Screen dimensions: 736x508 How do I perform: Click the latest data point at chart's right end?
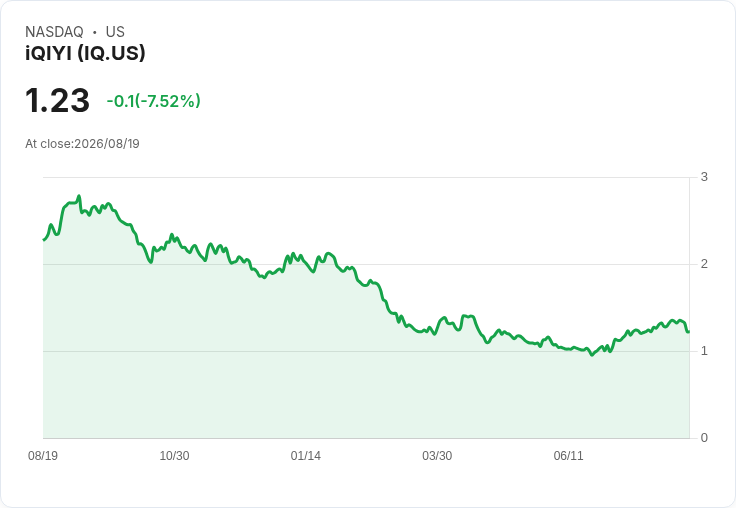coord(688,332)
